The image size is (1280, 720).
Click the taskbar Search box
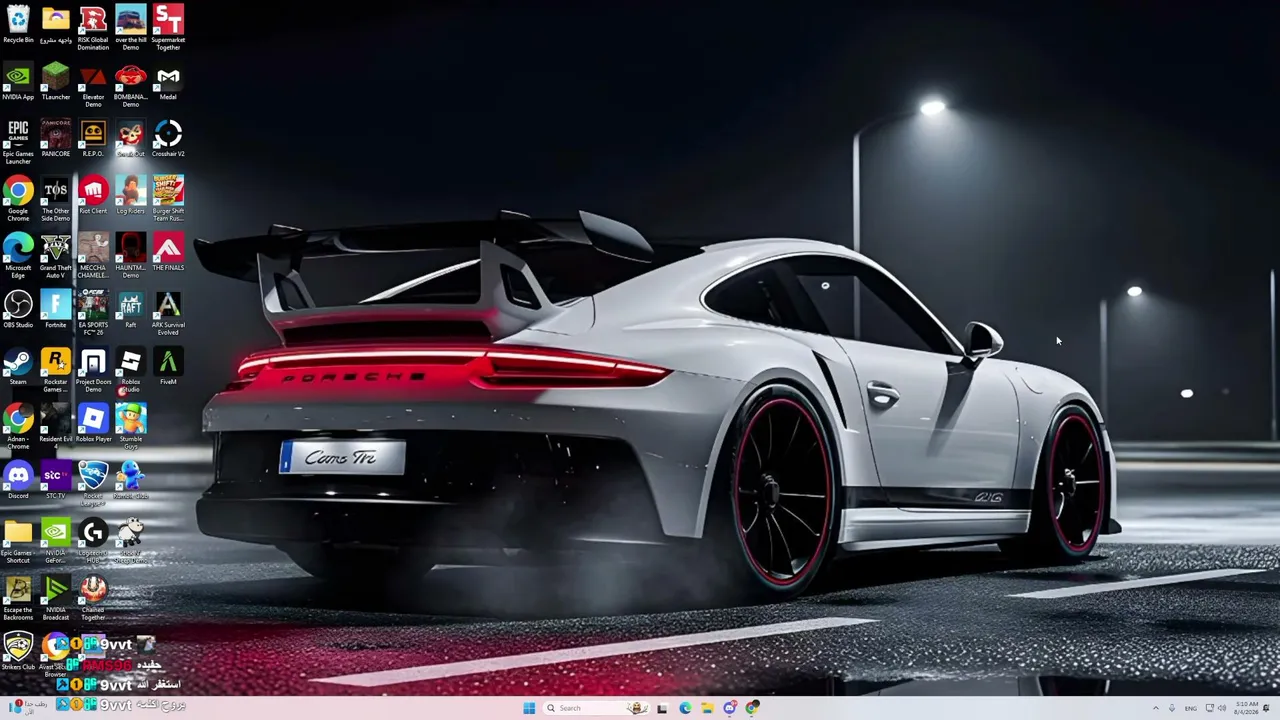(x=596, y=708)
